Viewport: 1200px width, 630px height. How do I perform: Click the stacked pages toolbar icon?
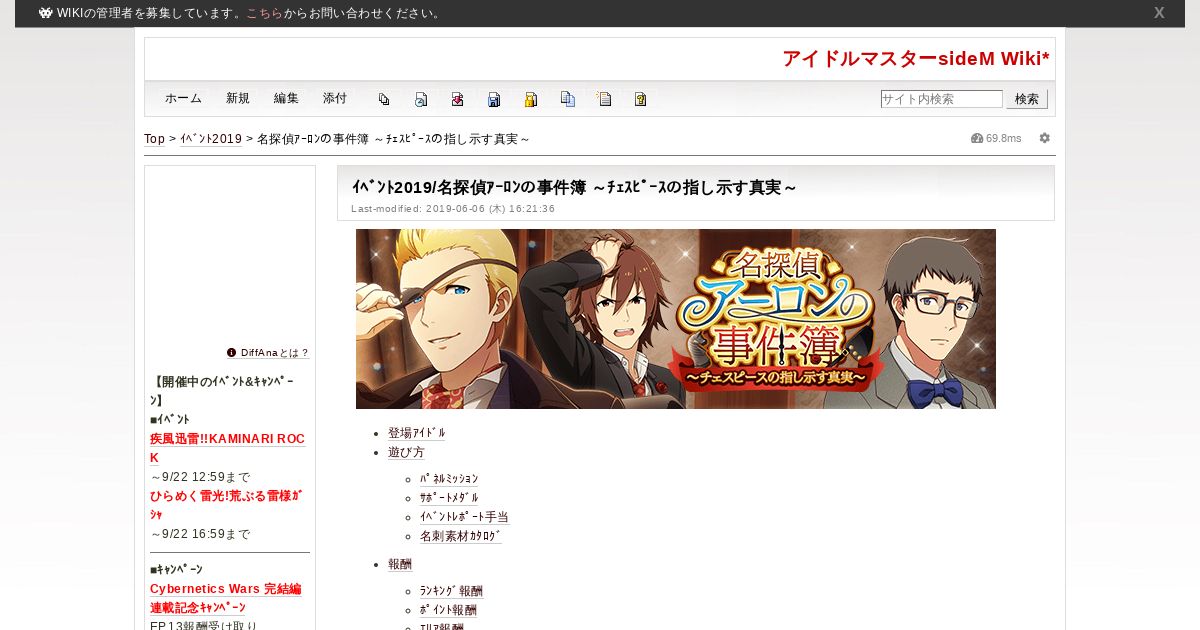(384, 99)
